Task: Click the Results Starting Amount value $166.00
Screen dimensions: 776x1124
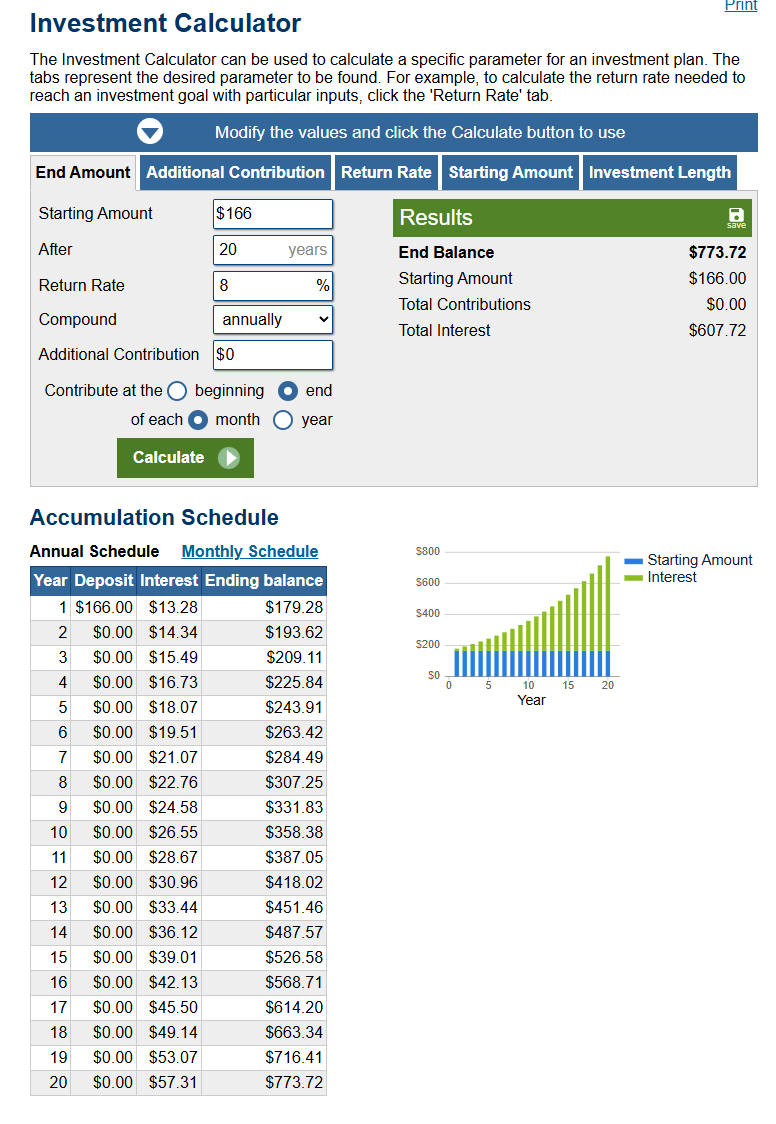Action: 717,278
